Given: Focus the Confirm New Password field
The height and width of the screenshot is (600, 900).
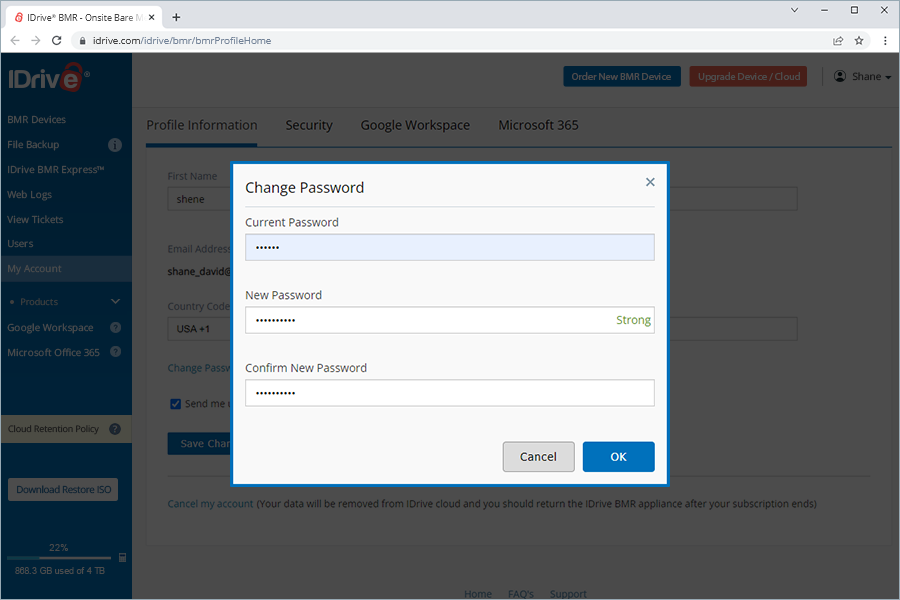Looking at the screenshot, I should [449, 393].
